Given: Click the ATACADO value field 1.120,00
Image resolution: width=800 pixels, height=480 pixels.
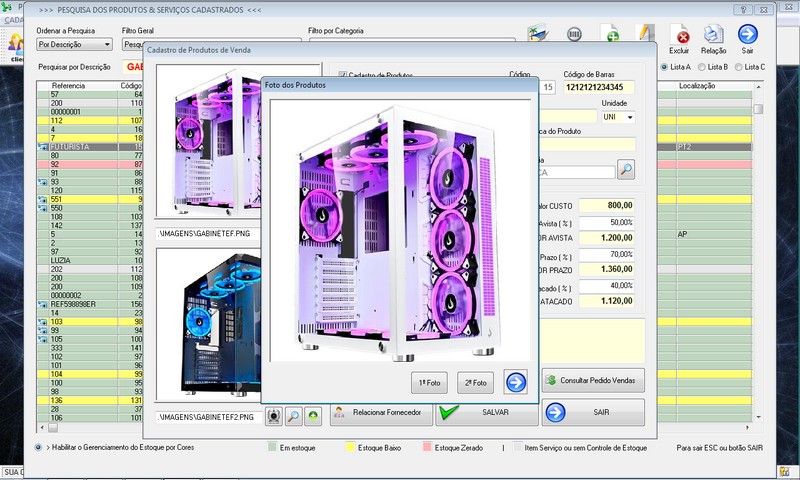Looking at the screenshot, I should pos(607,301).
